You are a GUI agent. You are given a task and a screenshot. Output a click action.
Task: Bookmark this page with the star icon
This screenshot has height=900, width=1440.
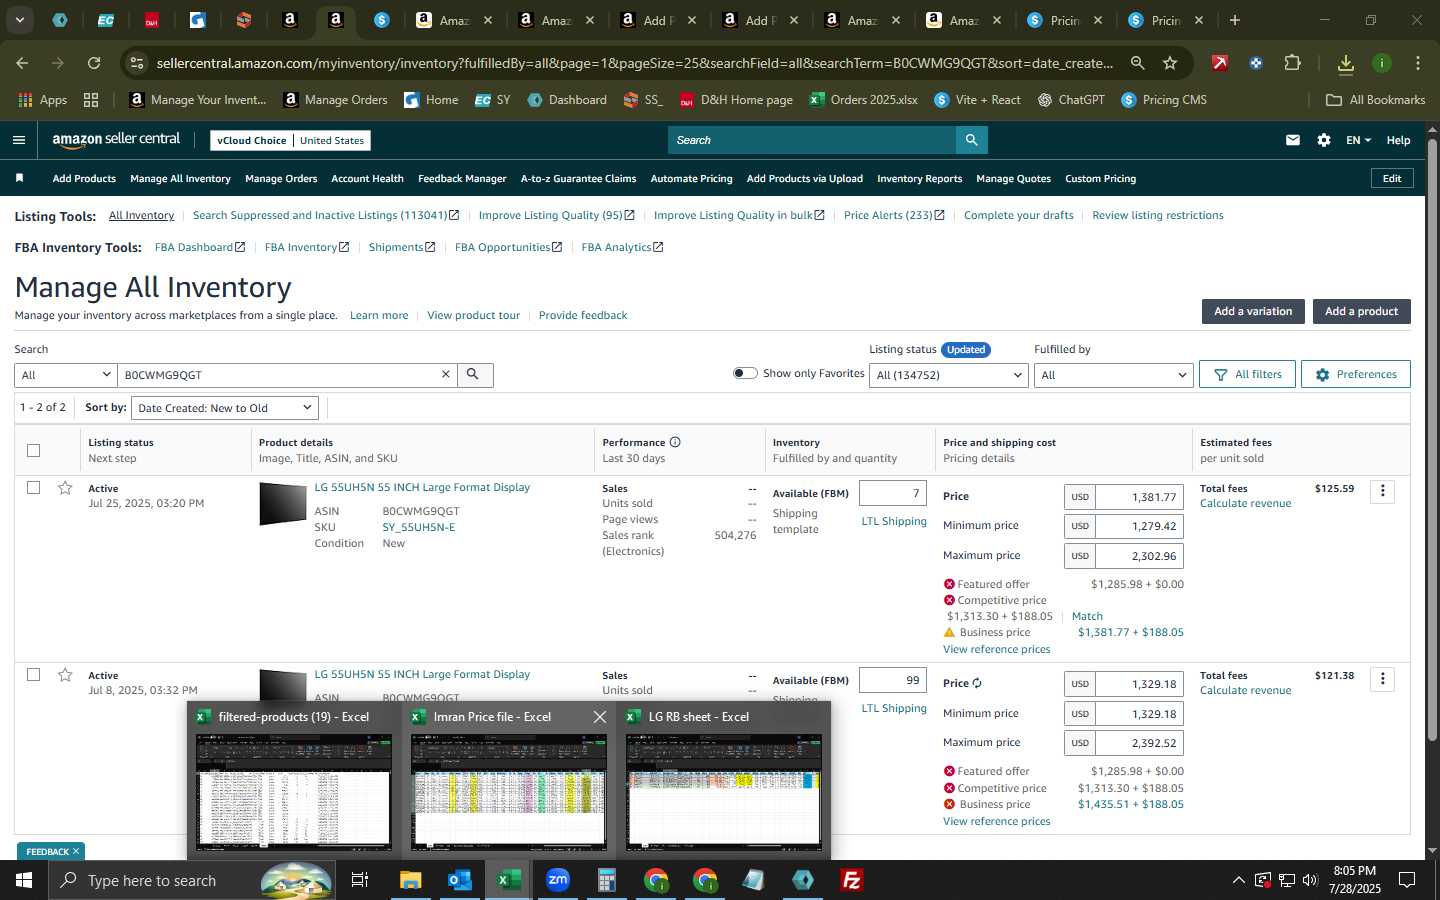[1170, 63]
